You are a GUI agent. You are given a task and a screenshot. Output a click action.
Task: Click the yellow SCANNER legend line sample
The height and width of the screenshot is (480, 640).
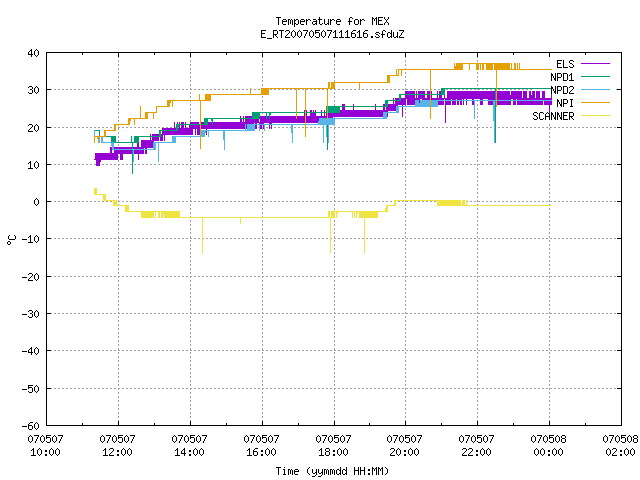[595, 116]
